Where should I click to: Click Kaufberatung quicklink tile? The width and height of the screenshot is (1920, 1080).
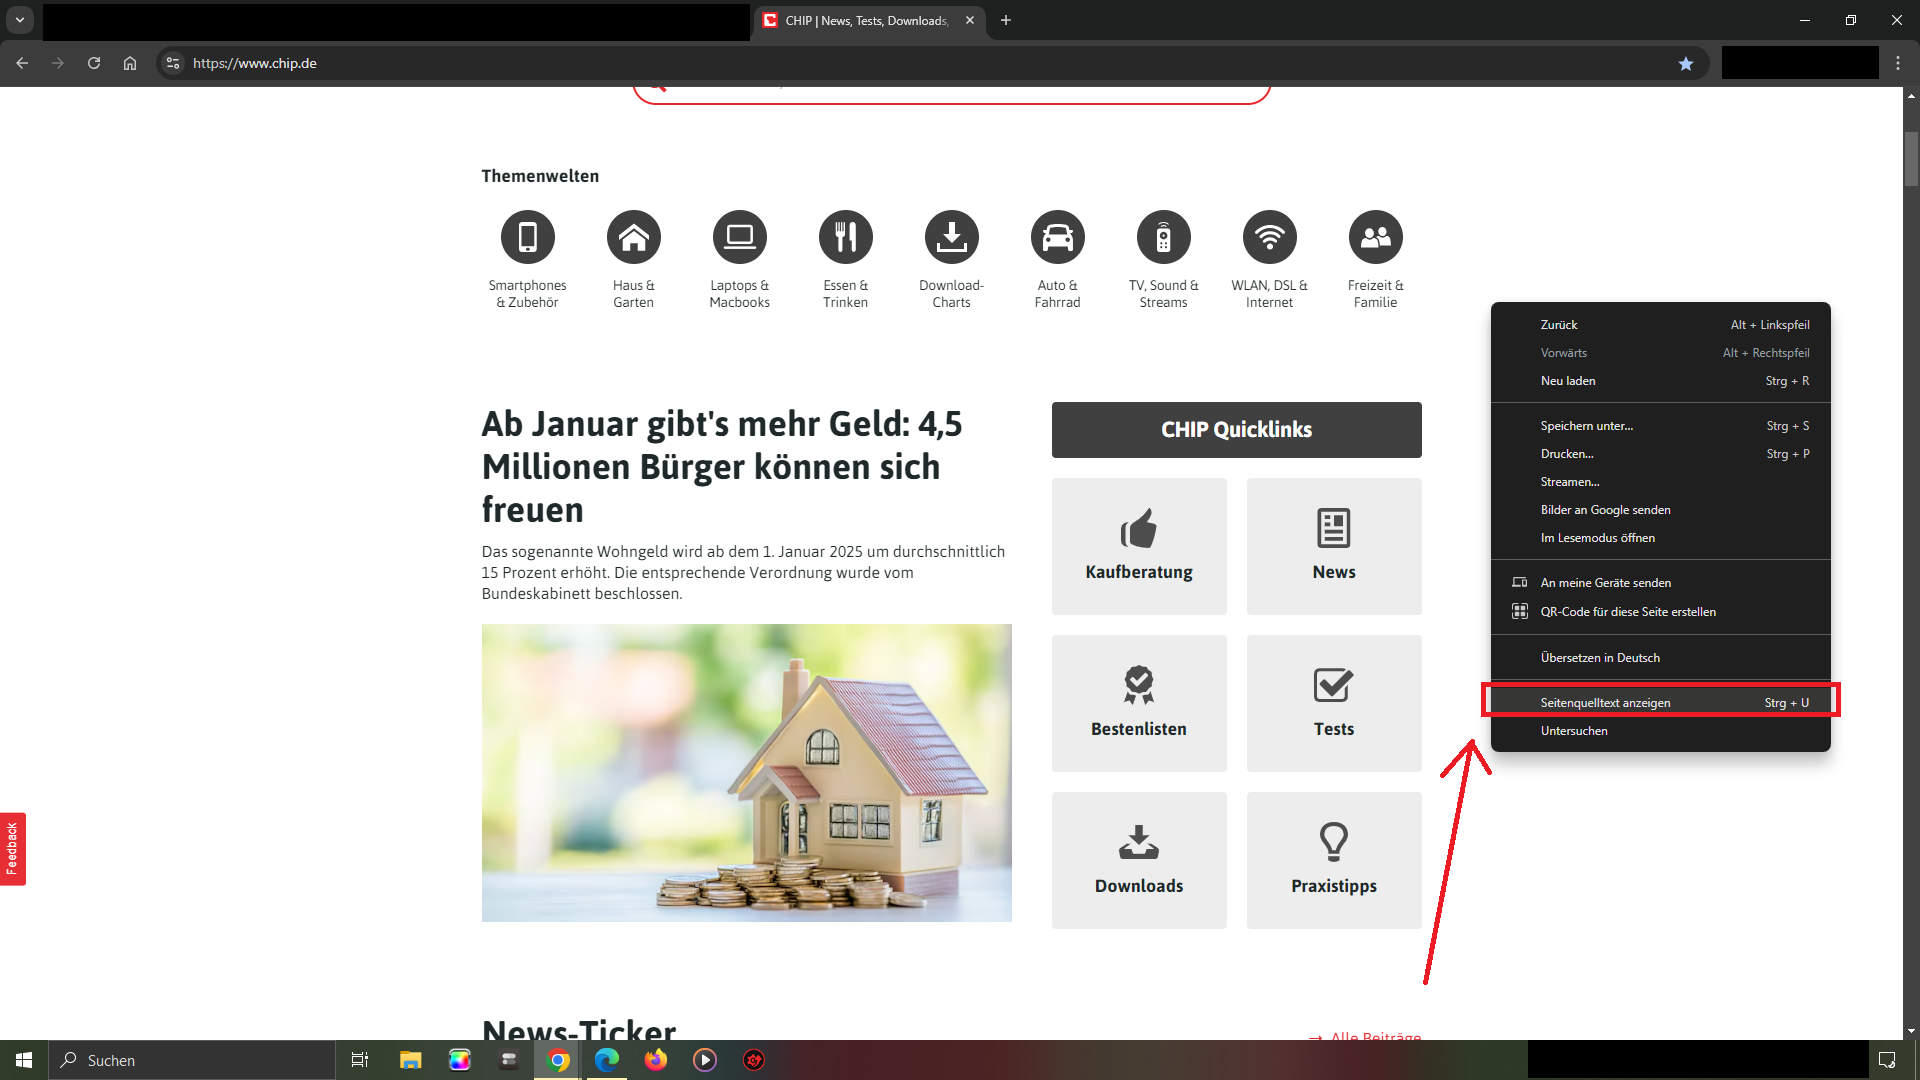click(1139, 546)
